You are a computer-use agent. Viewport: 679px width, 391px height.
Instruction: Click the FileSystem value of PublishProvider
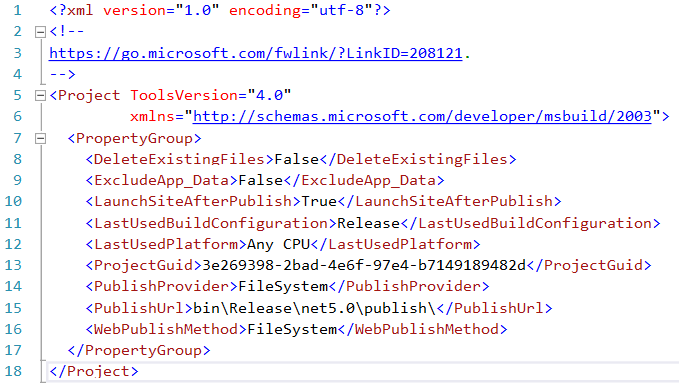tap(283, 287)
